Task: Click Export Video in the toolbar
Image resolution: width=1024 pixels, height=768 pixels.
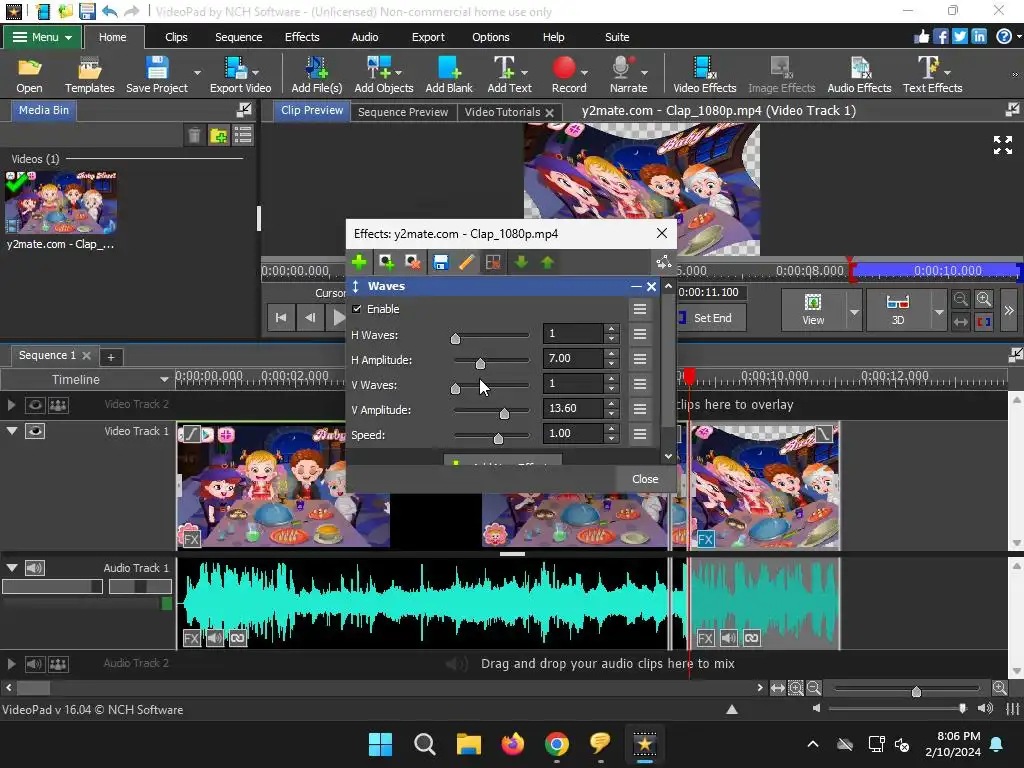Action: (x=240, y=74)
